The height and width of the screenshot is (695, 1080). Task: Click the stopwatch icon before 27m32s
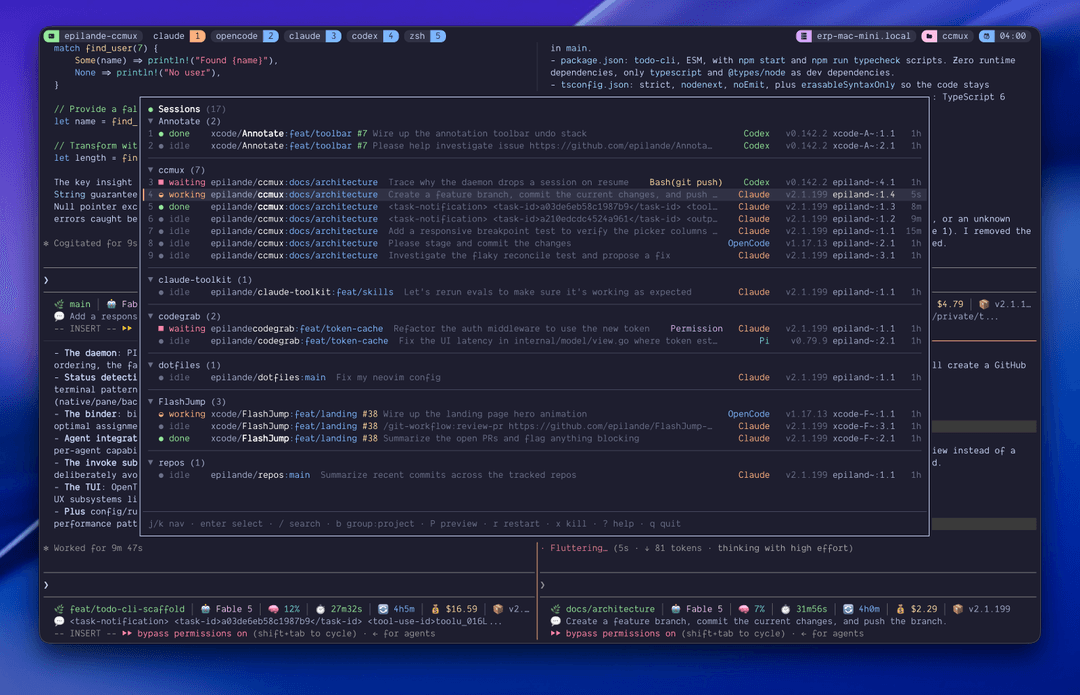pyautogui.click(x=320, y=609)
